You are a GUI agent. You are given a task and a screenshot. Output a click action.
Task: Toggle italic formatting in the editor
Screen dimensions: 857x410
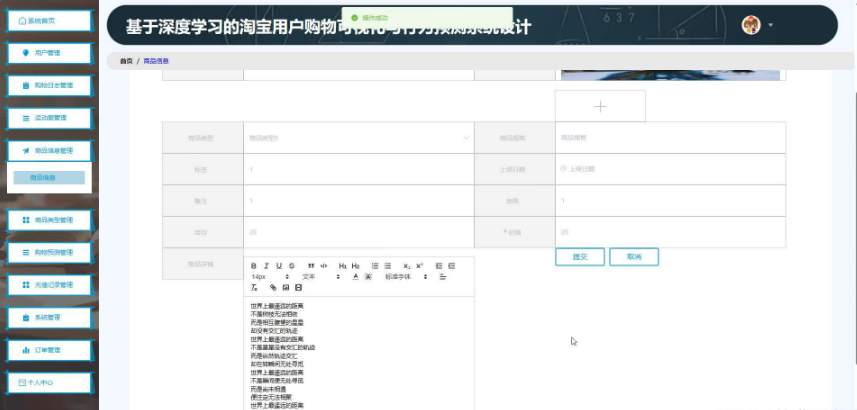click(266, 266)
